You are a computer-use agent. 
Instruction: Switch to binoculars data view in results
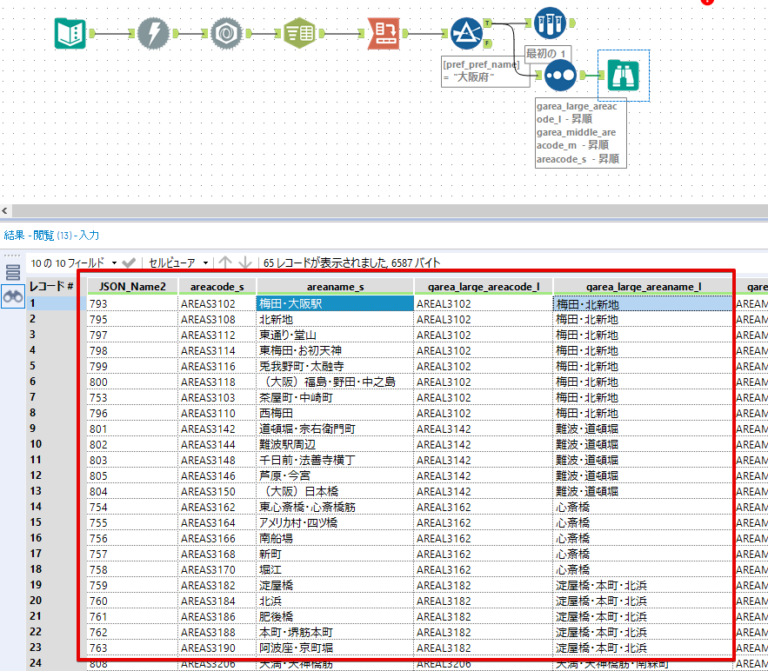coord(13,297)
